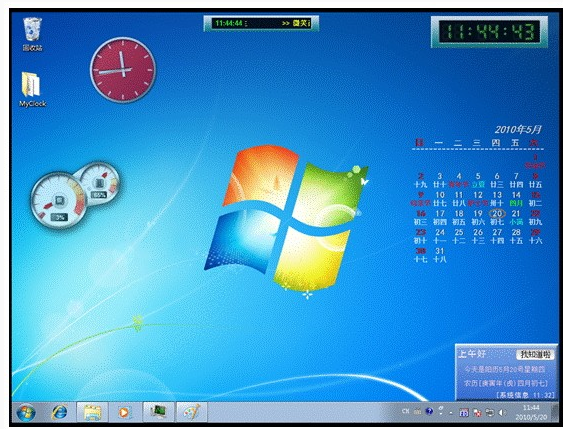Click the 五 weekday header in calendar
This screenshot has width=563, height=429.
point(516,143)
